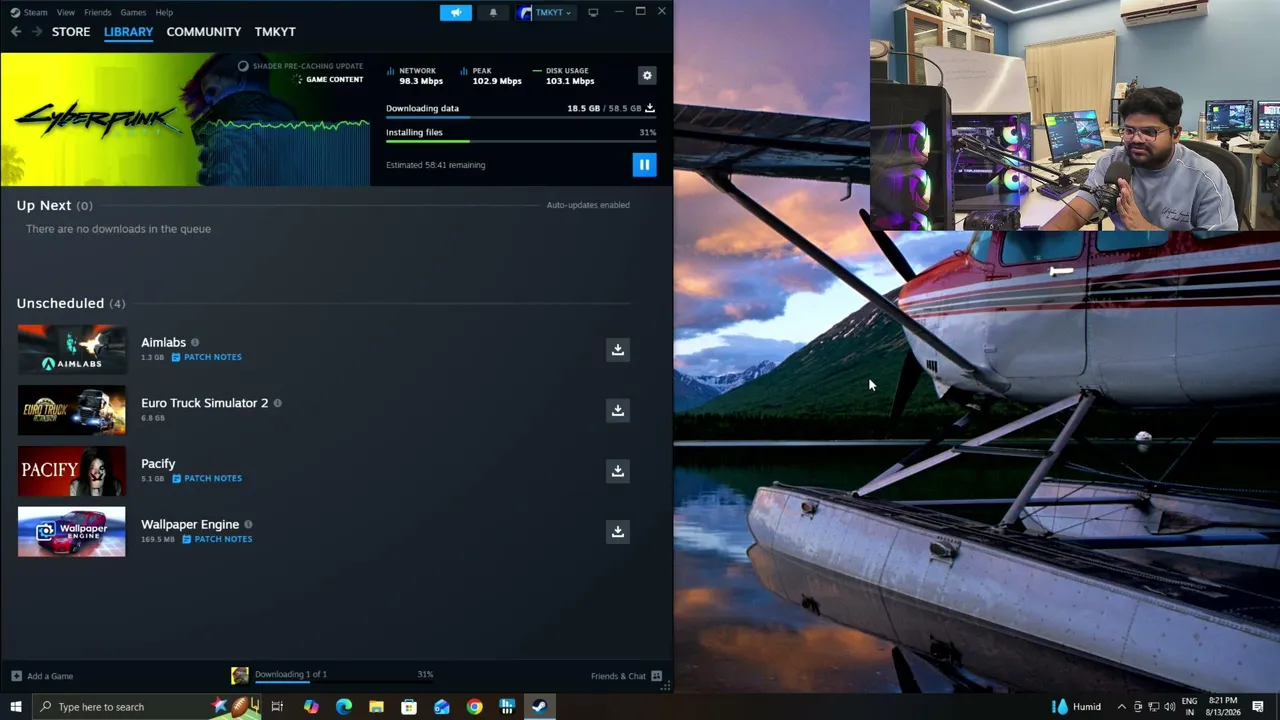This screenshot has width=1280, height=720.
Task: Open Windows Start menu
Action: (15, 707)
